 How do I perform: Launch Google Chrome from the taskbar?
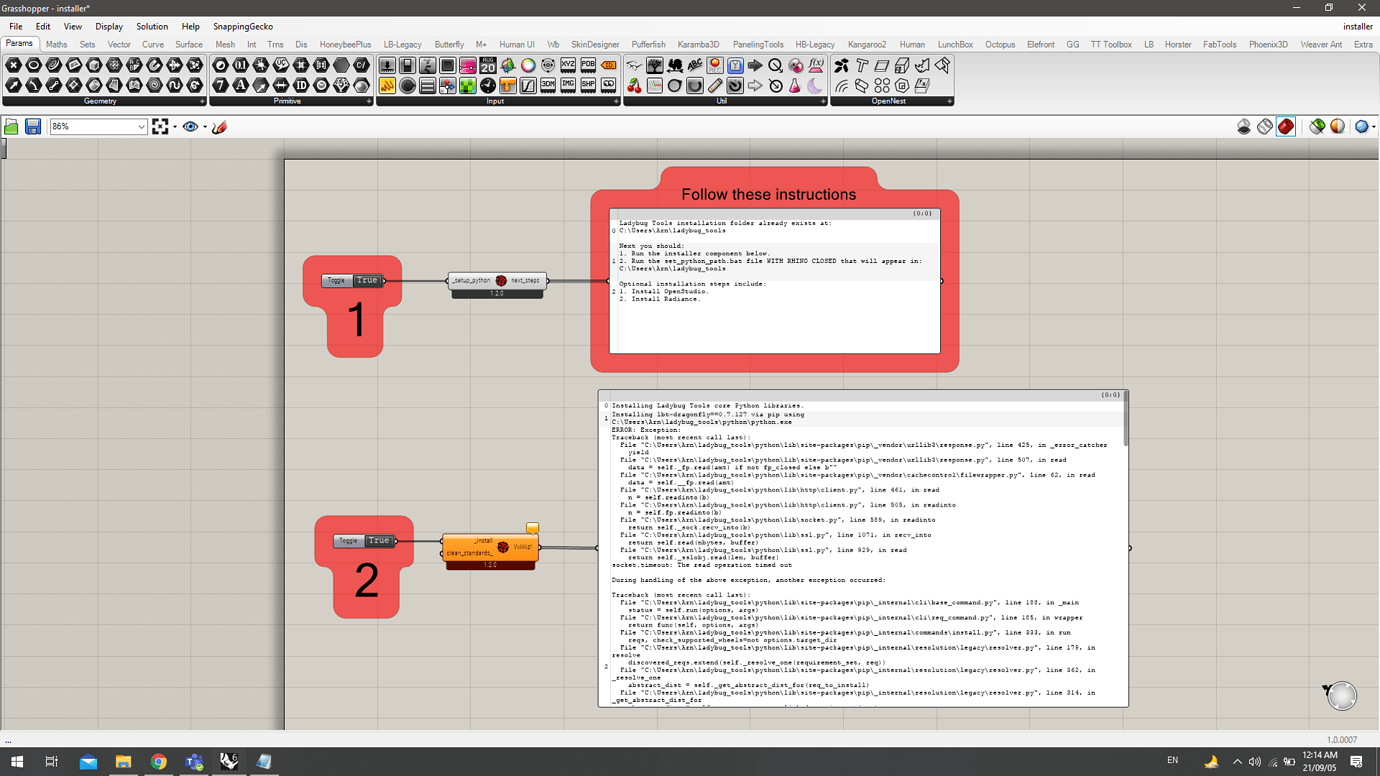click(x=158, y=761)
